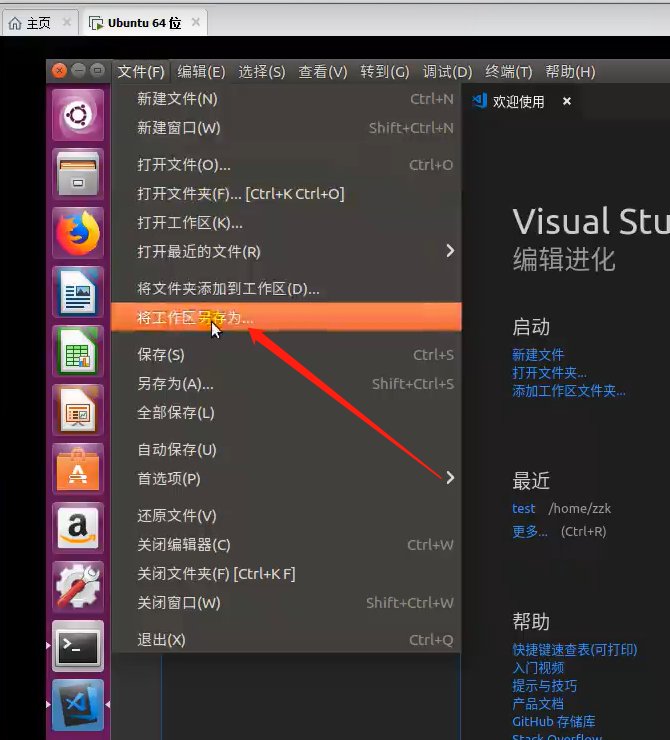Image resolution: width=670 pixels, height=740 pixels.
Task: Open the 选择(S) menu
Action: coord(262,72)
